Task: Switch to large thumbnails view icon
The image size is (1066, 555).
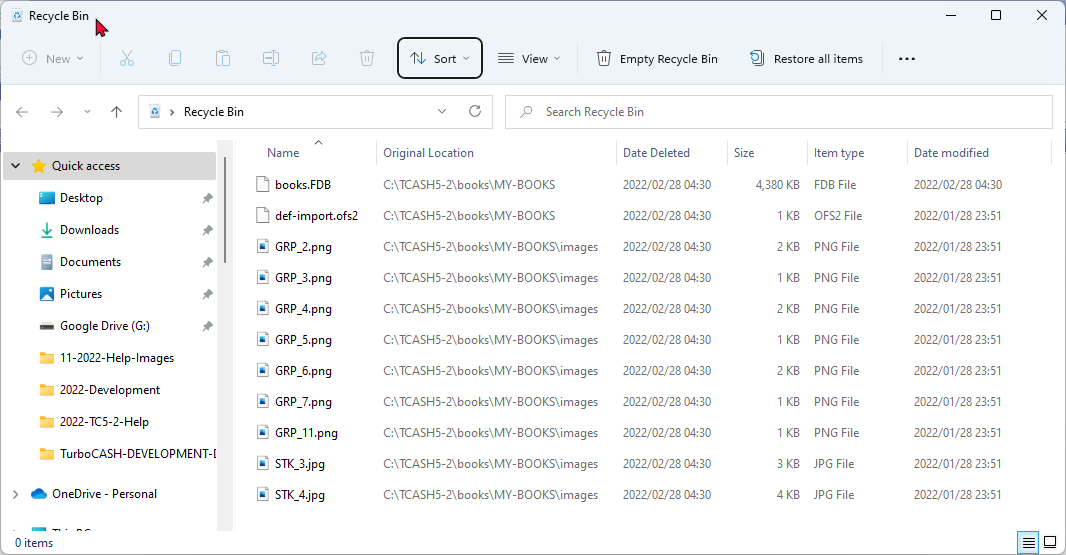Action: 1050,543
